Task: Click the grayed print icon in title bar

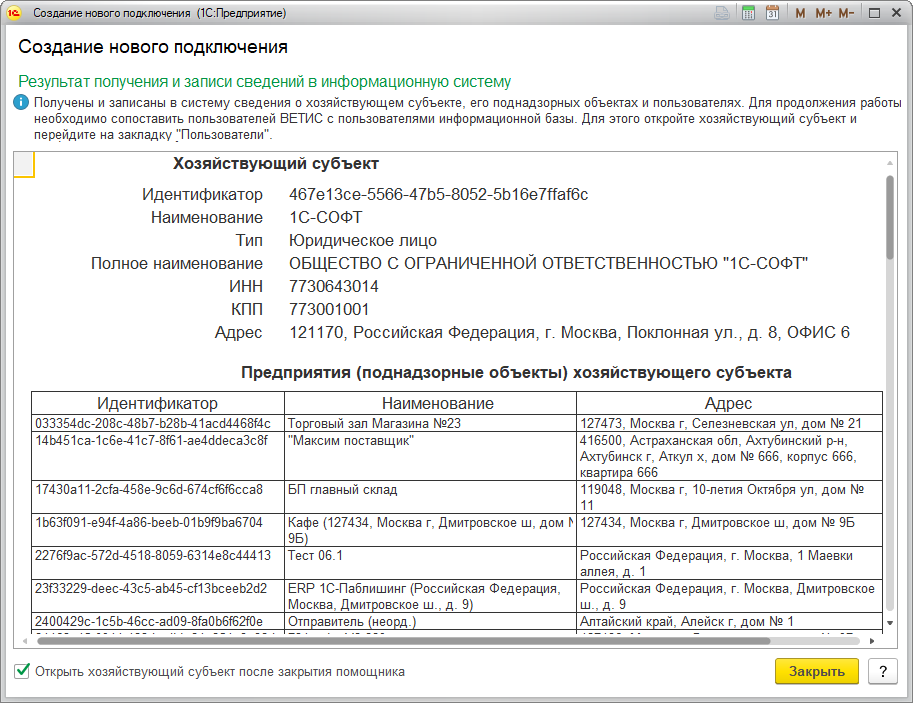Action: click(x=722, y=13)
